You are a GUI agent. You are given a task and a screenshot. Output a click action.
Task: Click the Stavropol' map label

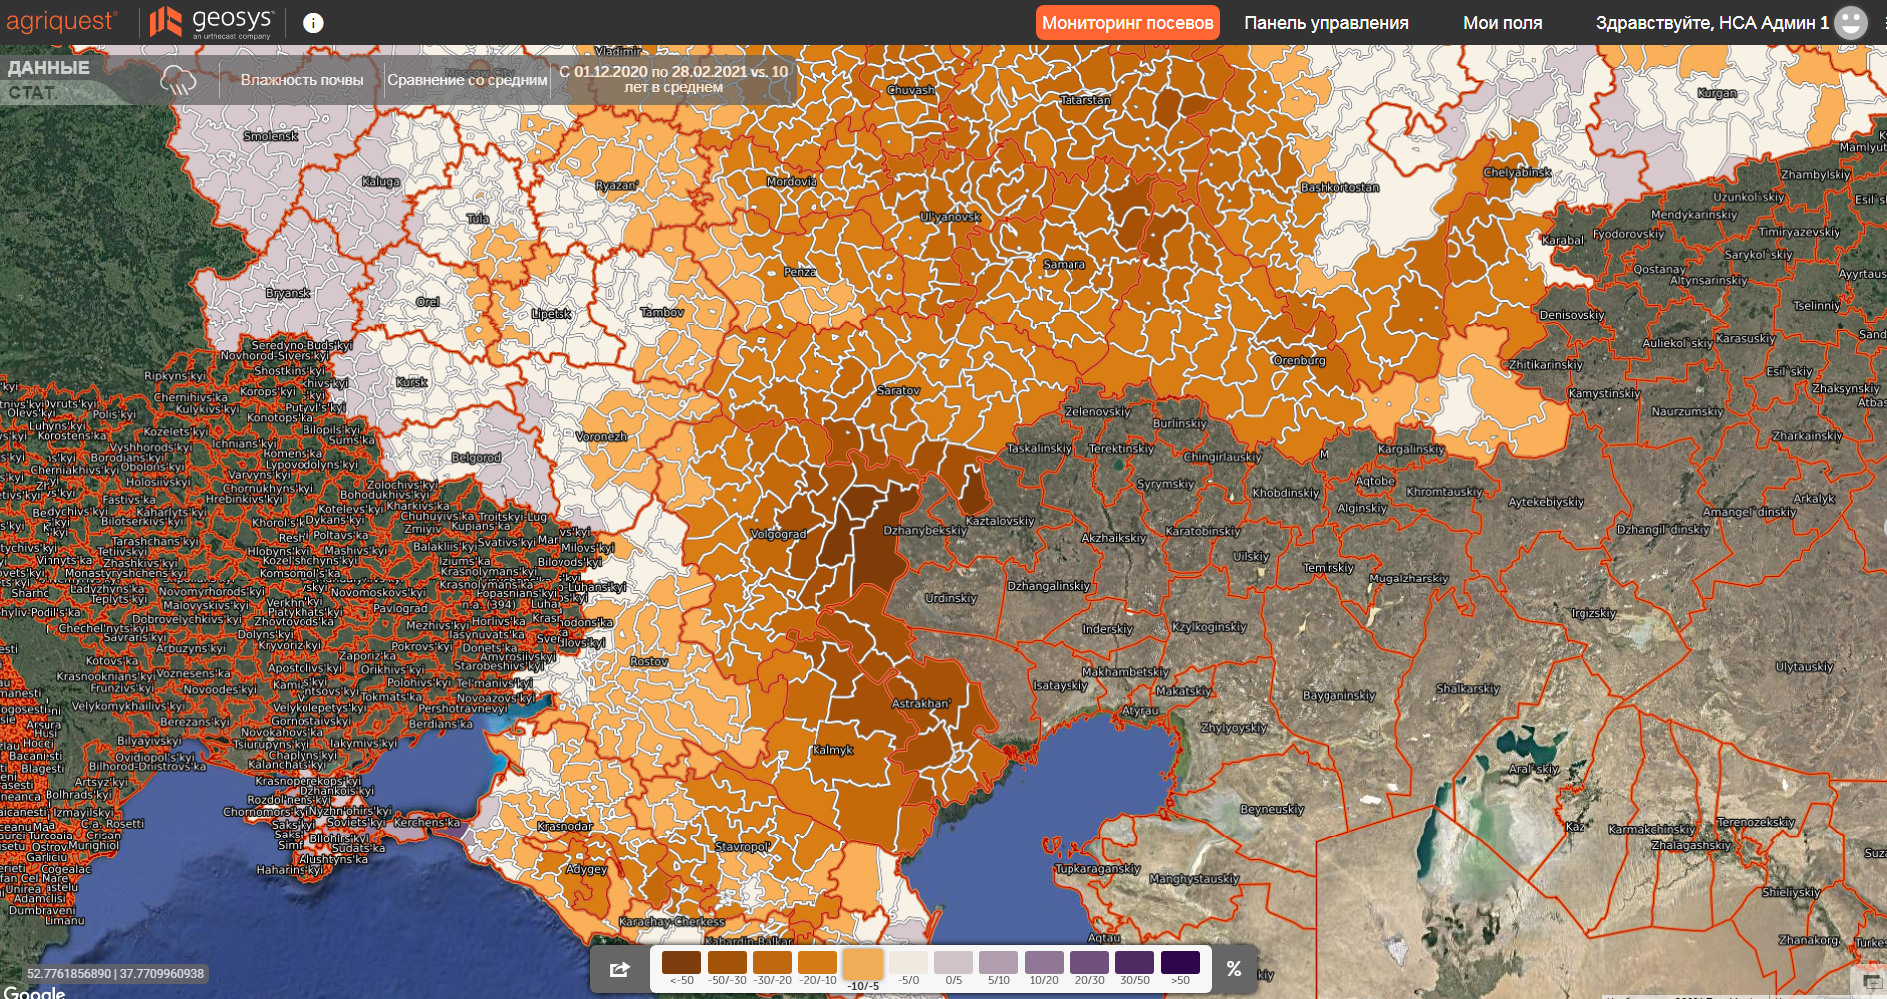pos(742,847)
